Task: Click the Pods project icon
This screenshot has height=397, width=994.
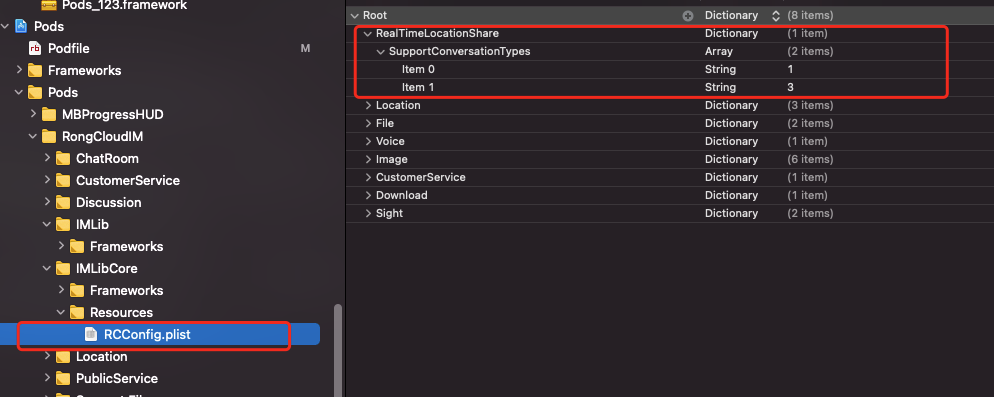Action: (21, 27)
